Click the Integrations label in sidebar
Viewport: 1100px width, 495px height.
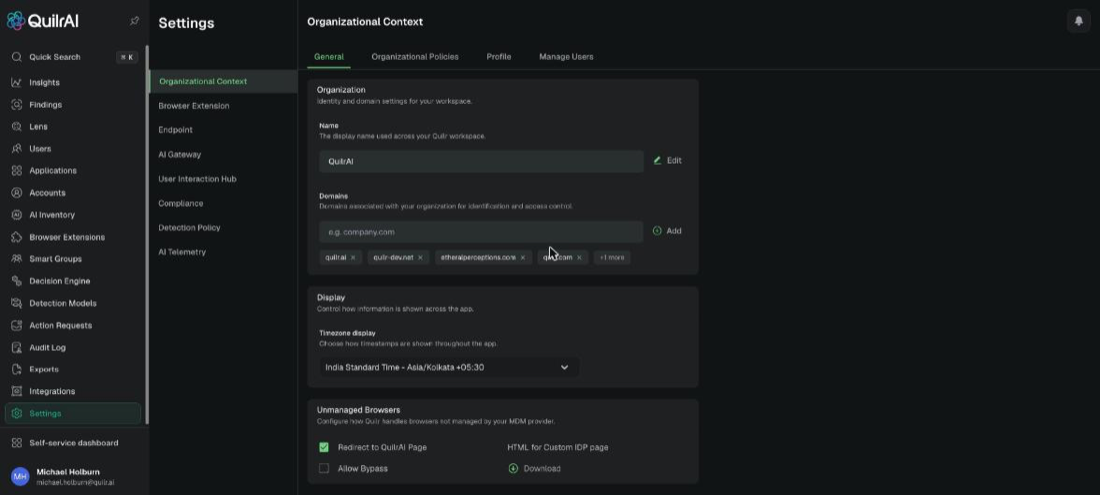coord(52,391)
